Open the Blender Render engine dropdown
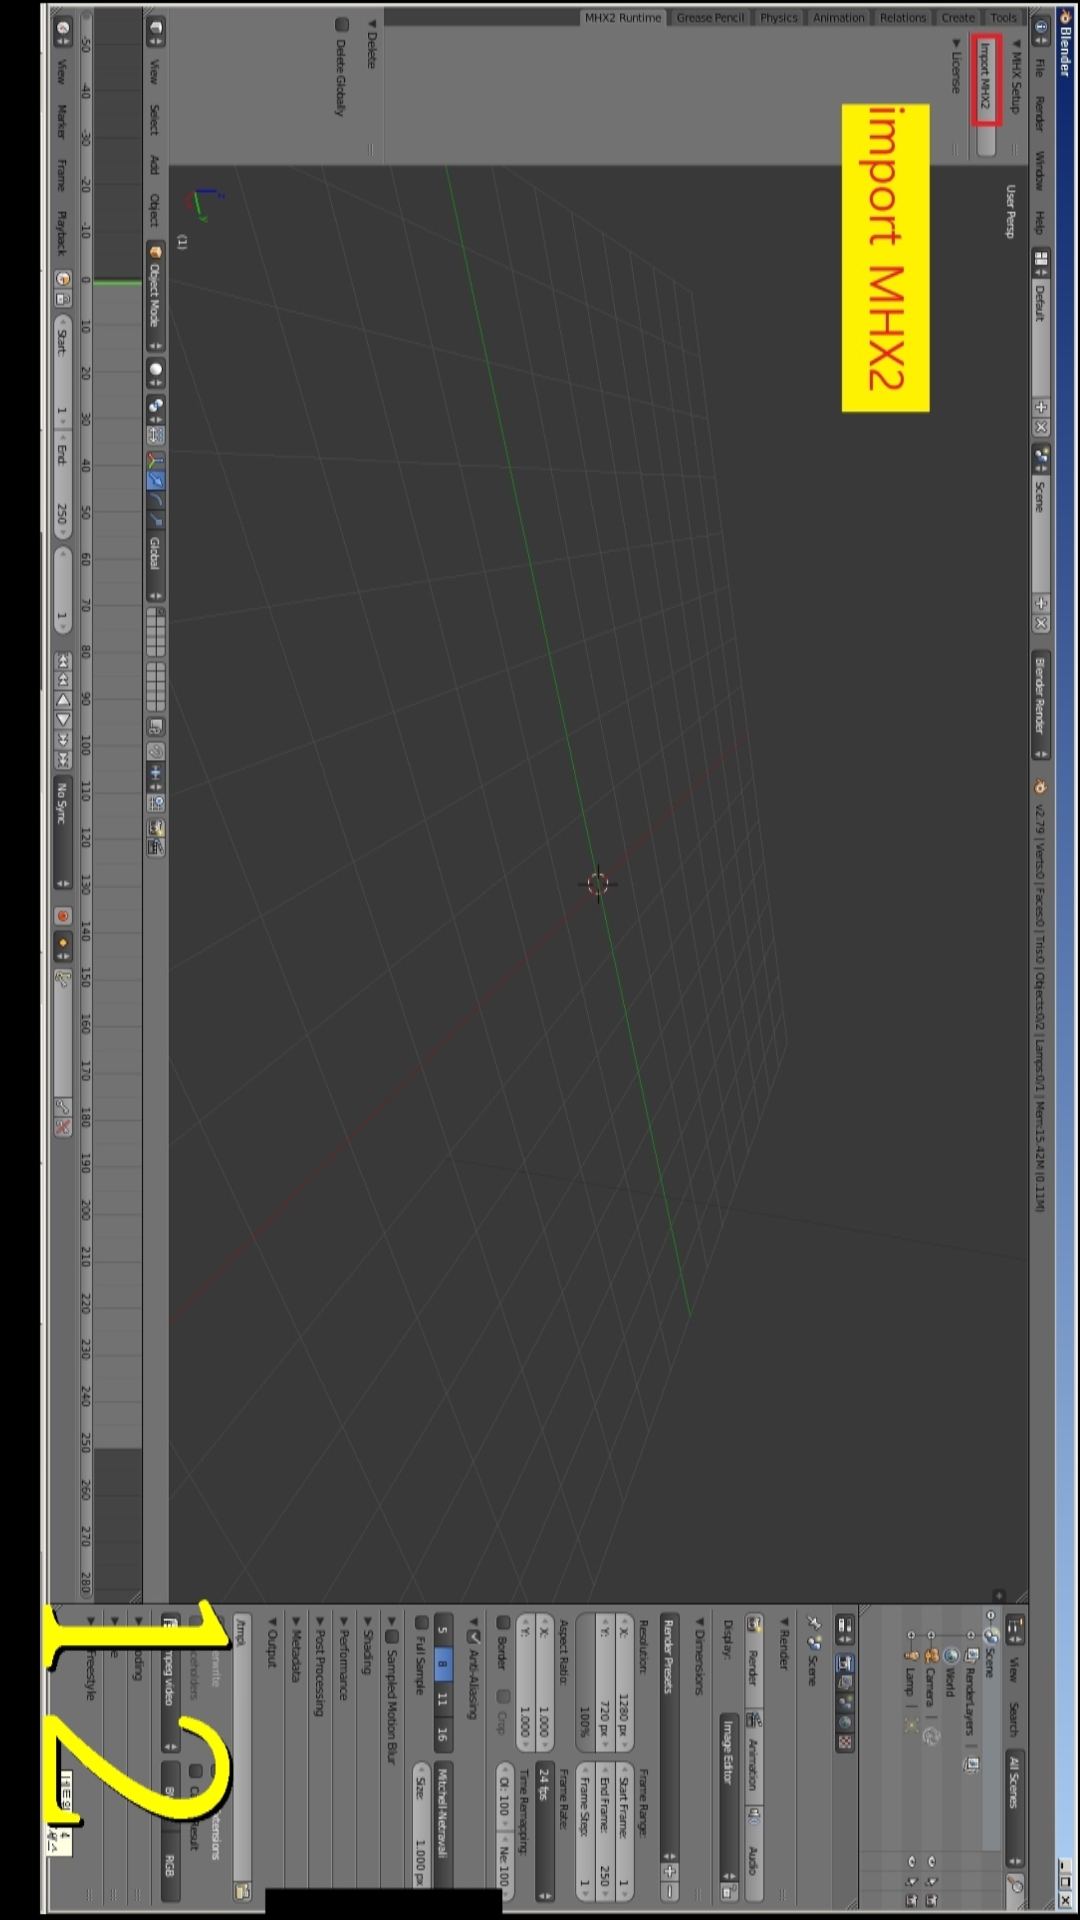This screenshot has width=1080, height=1920. point(1041,706)
